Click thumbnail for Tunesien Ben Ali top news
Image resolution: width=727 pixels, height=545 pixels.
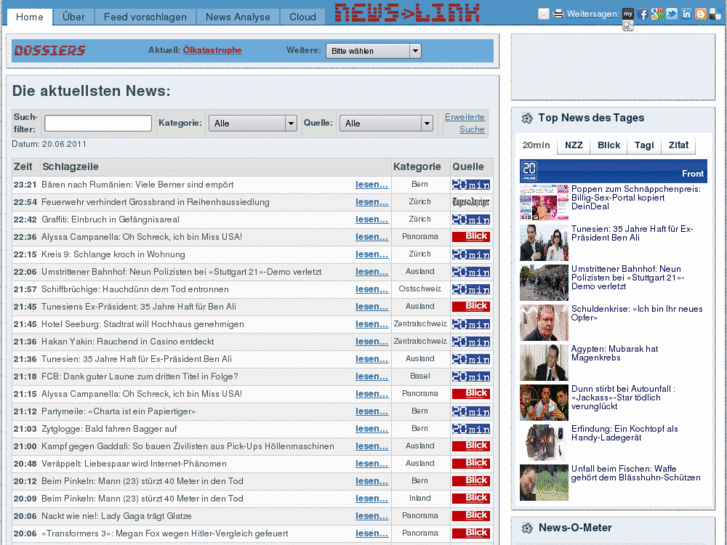coord(544,243)
